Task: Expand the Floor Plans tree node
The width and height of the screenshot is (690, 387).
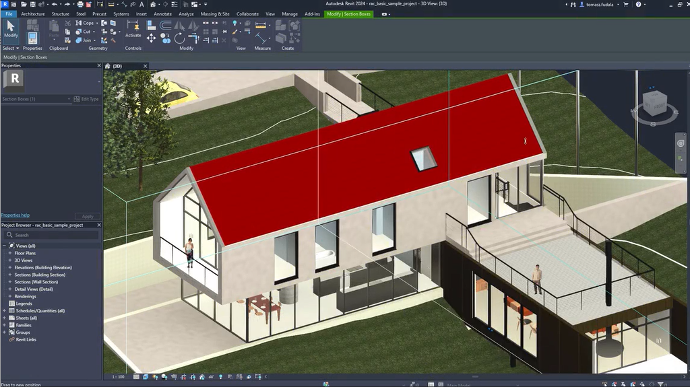Action: [10, 253]
